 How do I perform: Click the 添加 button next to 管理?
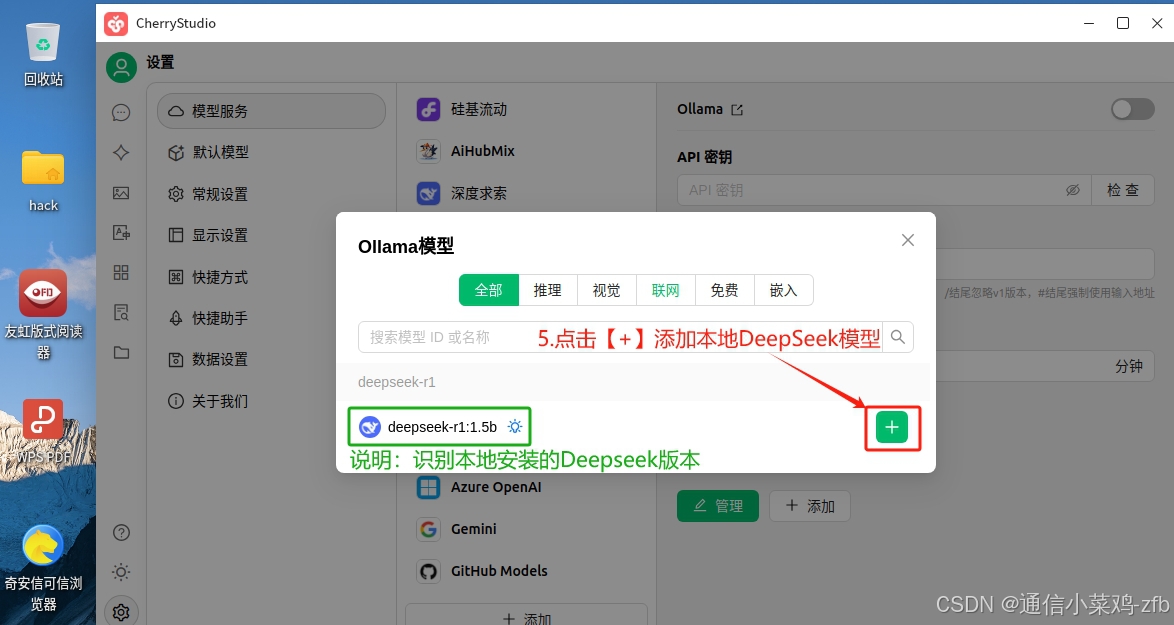[x=809, y=506]
